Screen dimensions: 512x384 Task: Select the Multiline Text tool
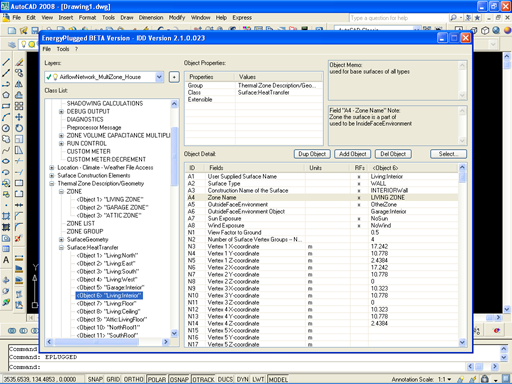(6, 260)
